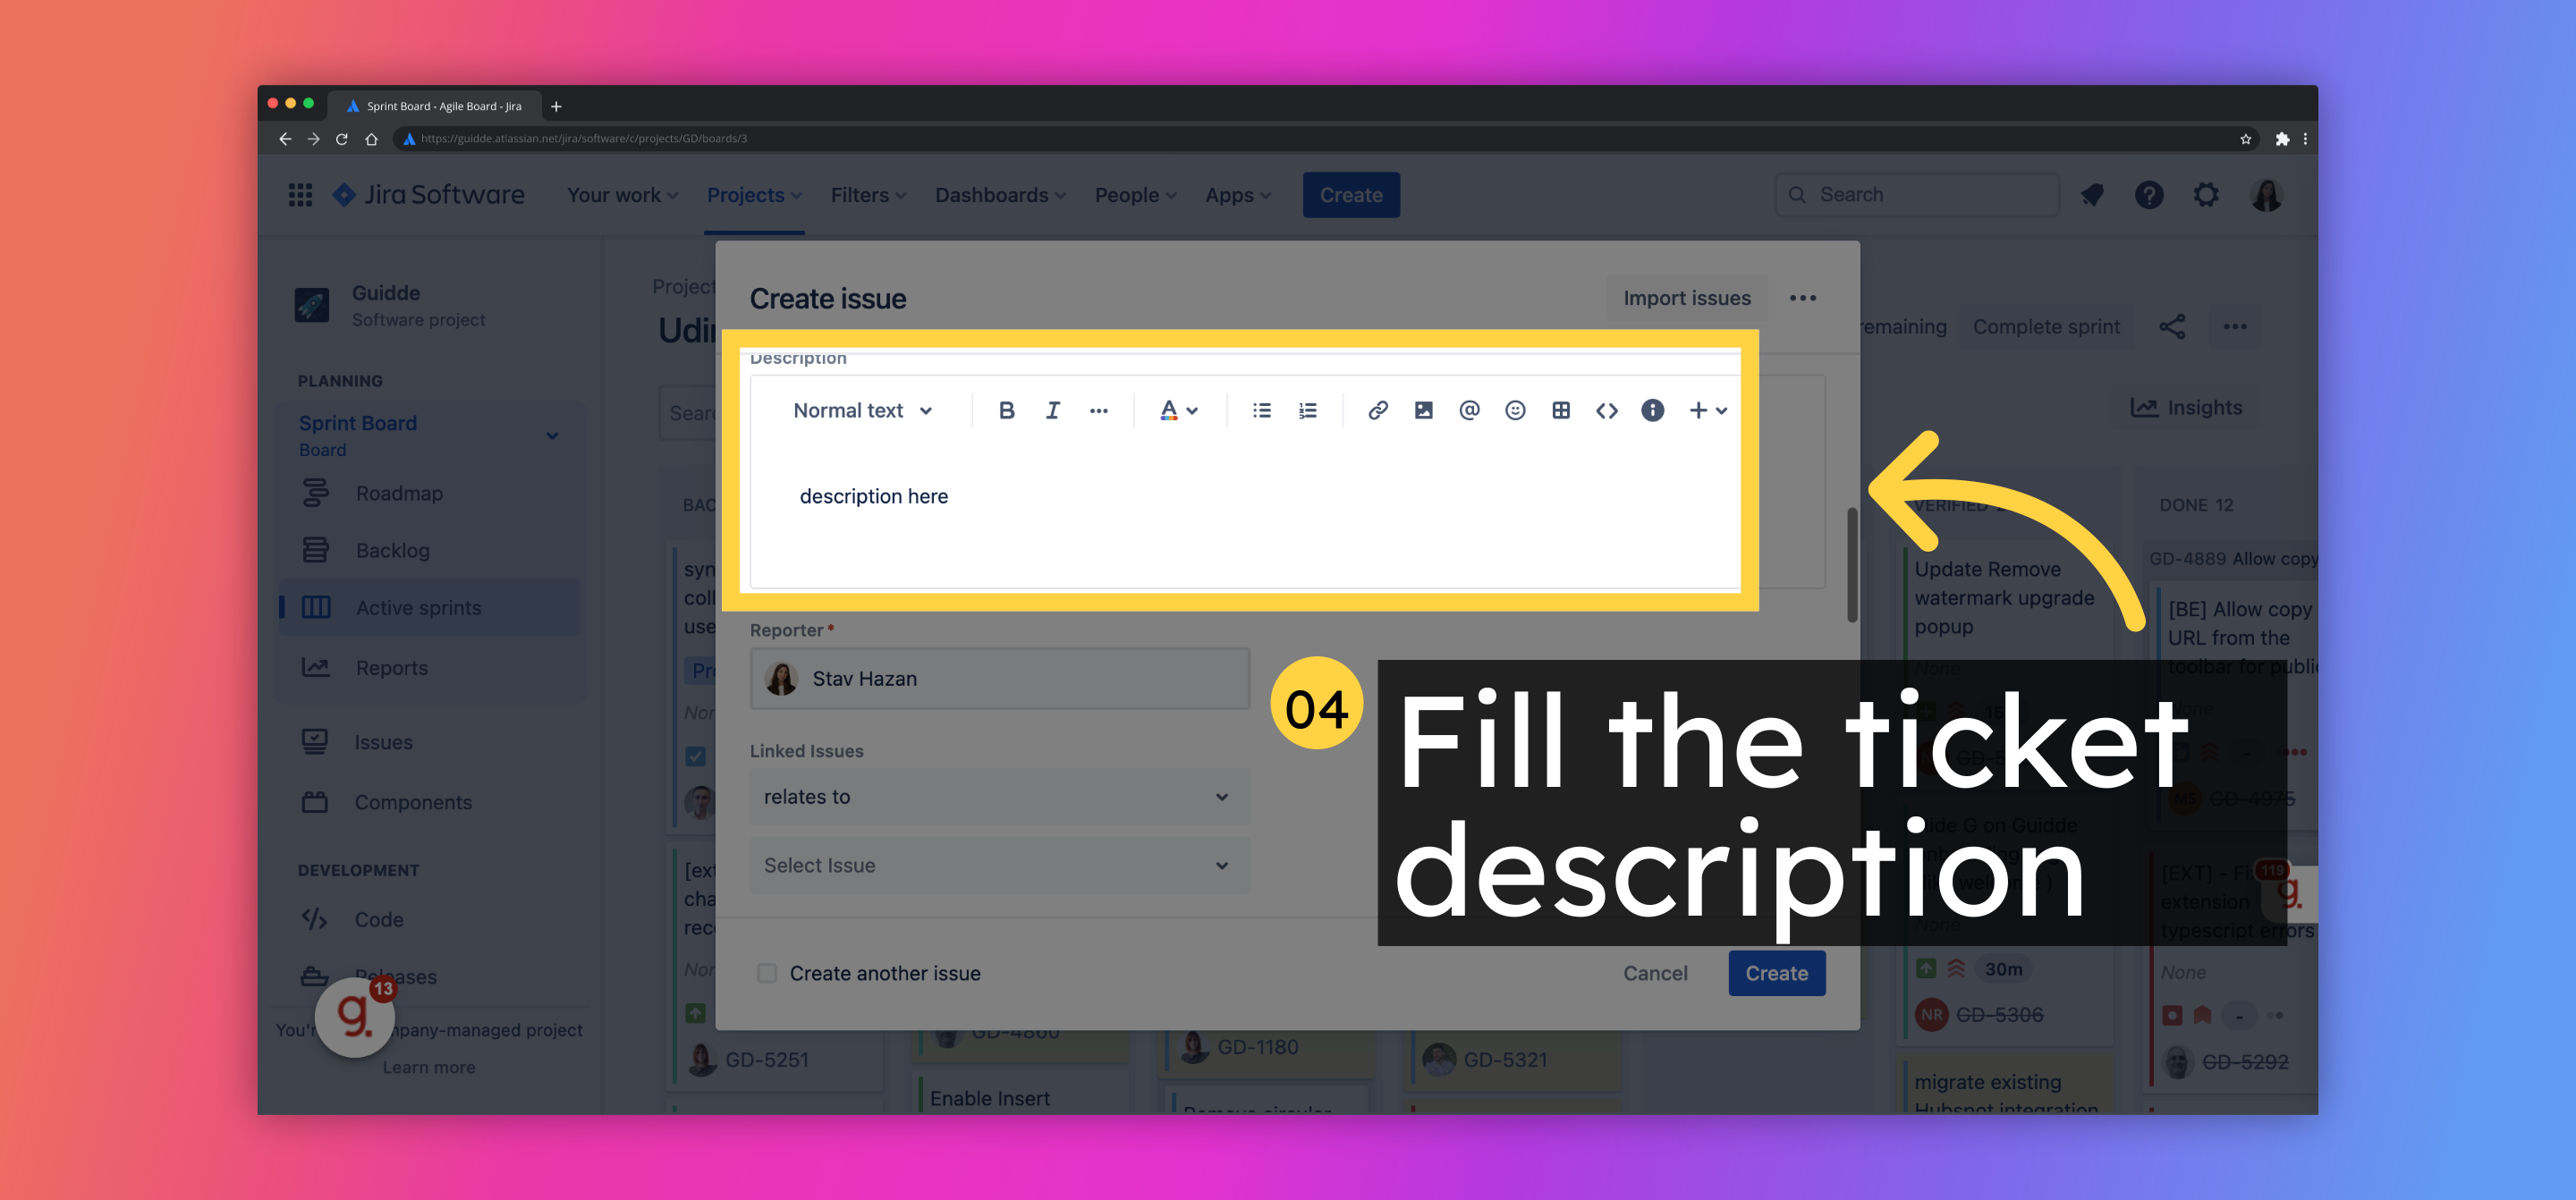Click the code block insert icon

1605,410
